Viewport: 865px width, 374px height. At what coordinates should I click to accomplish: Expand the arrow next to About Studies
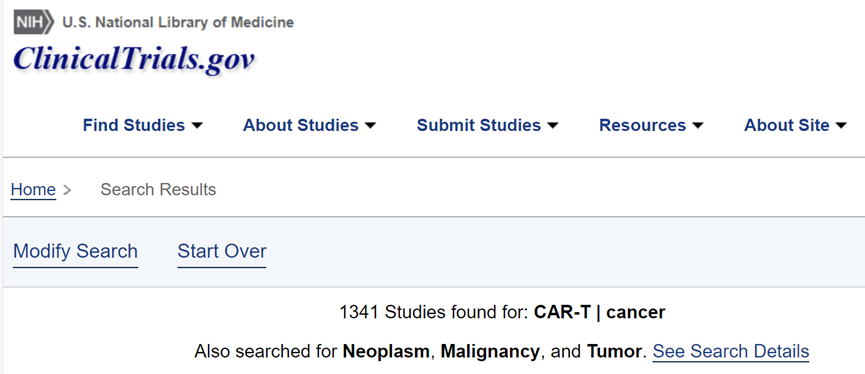point(371,126)
